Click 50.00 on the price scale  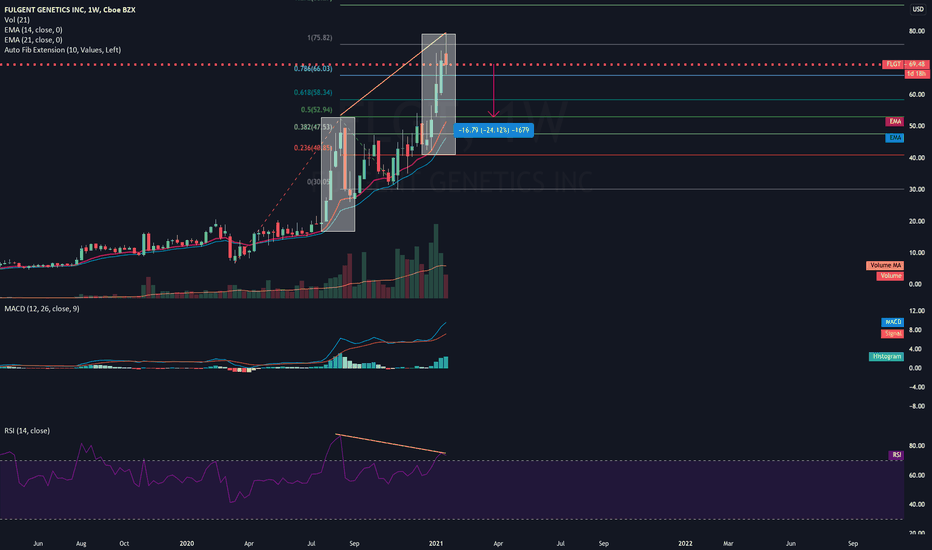[917, 126]
